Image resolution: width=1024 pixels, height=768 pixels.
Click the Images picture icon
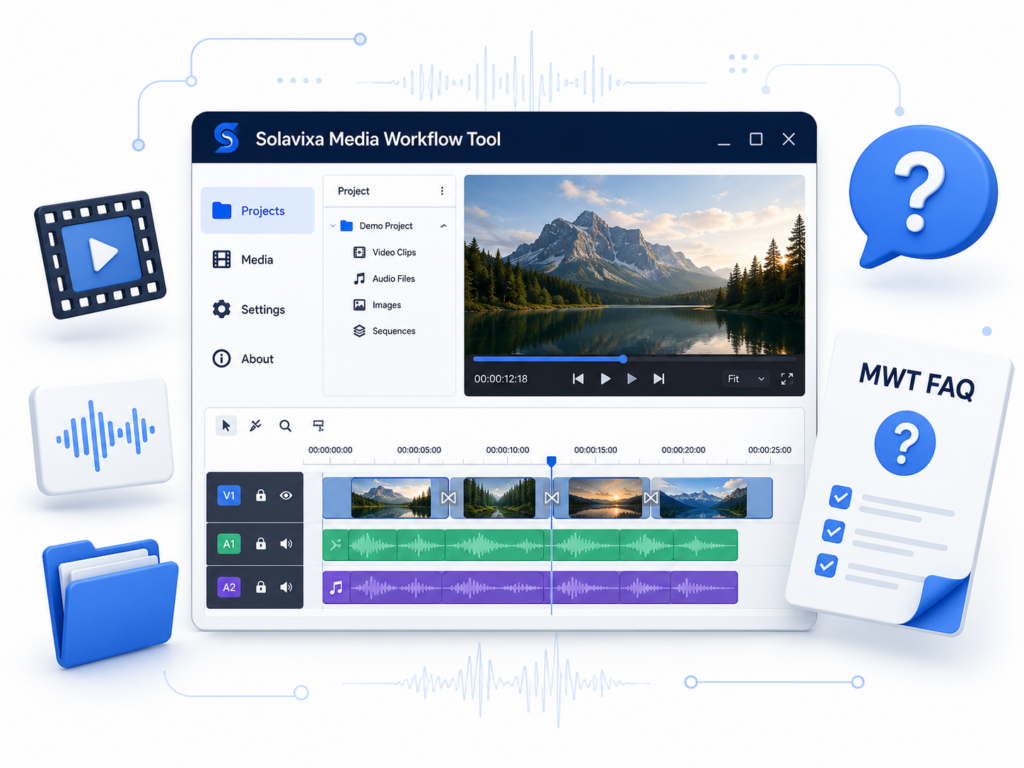click(x=359, y=305)
